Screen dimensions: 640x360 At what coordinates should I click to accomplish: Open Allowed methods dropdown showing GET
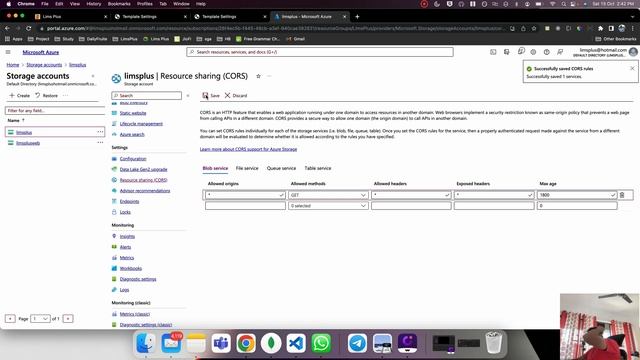(328, 195)
